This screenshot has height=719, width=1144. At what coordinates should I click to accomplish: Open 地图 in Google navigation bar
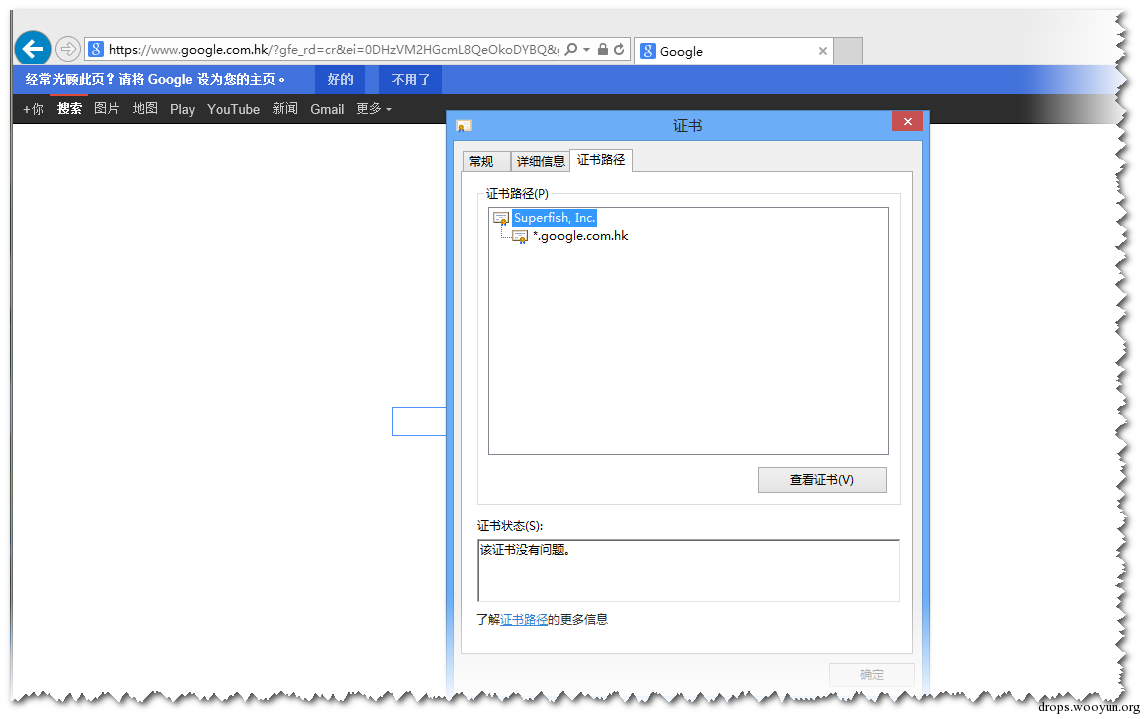click(145, 109)
